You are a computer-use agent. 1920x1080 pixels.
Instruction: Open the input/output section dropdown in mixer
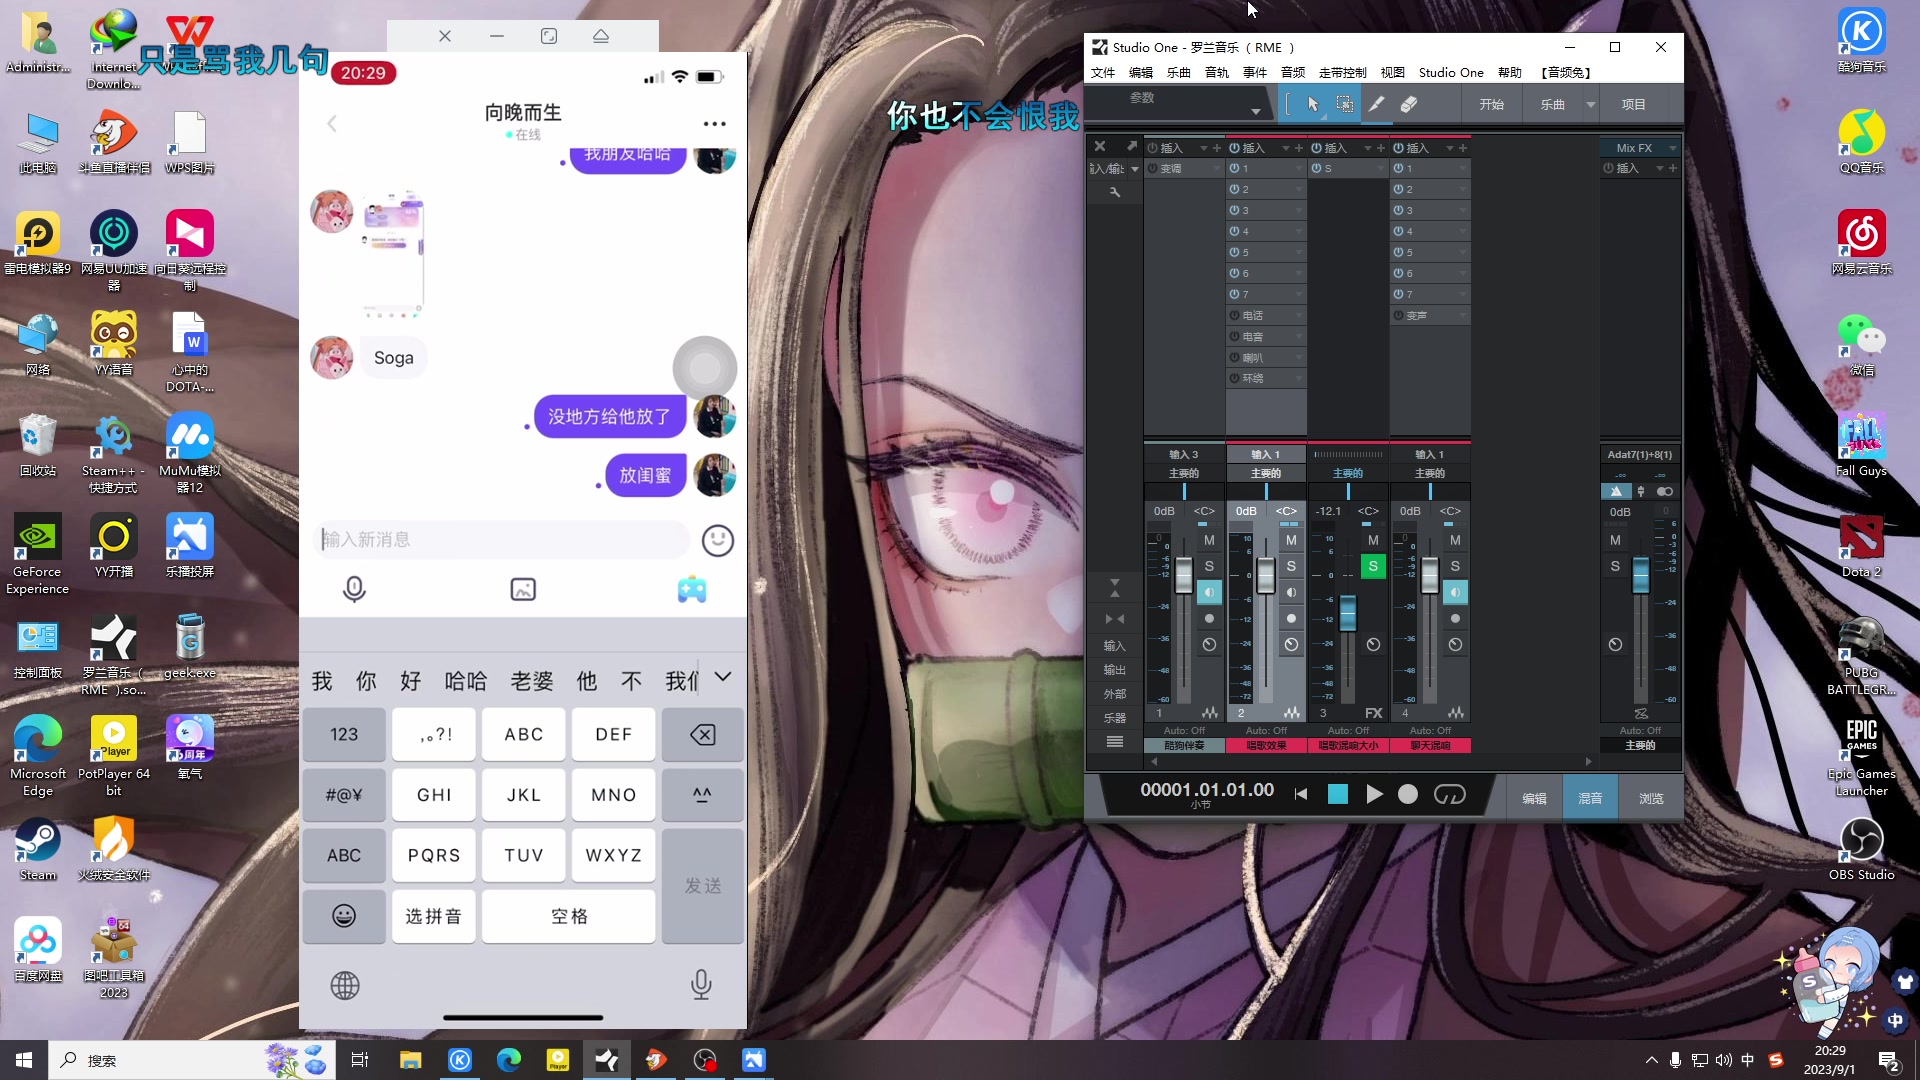pos(1135,169)
